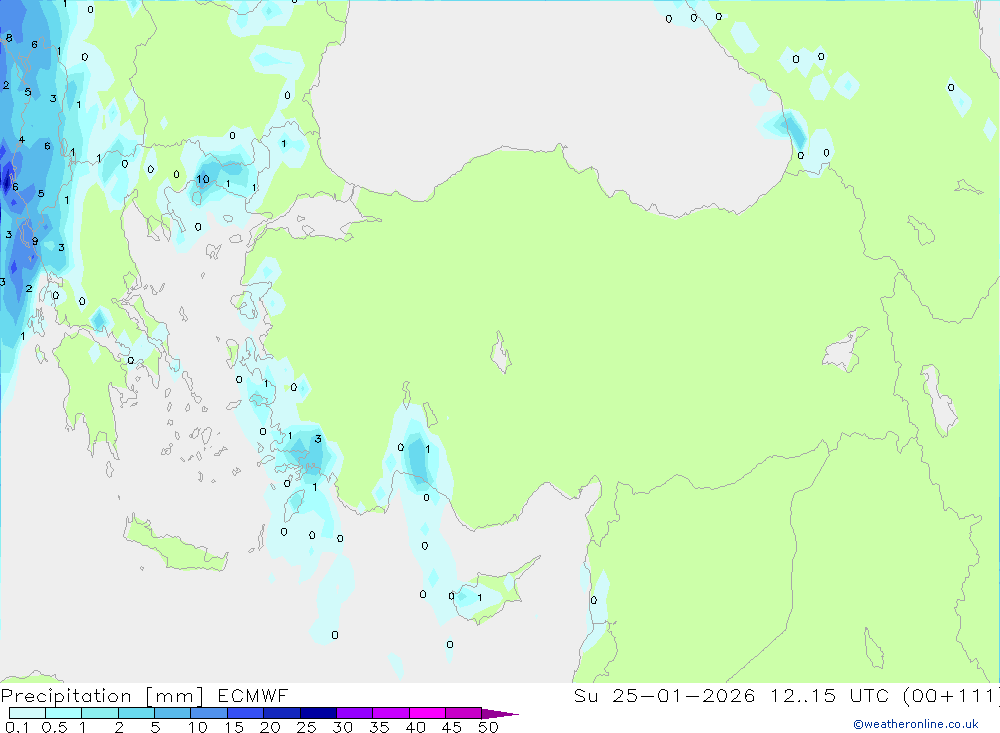Select the swatch between 1 and 2

tap(99, 713)
